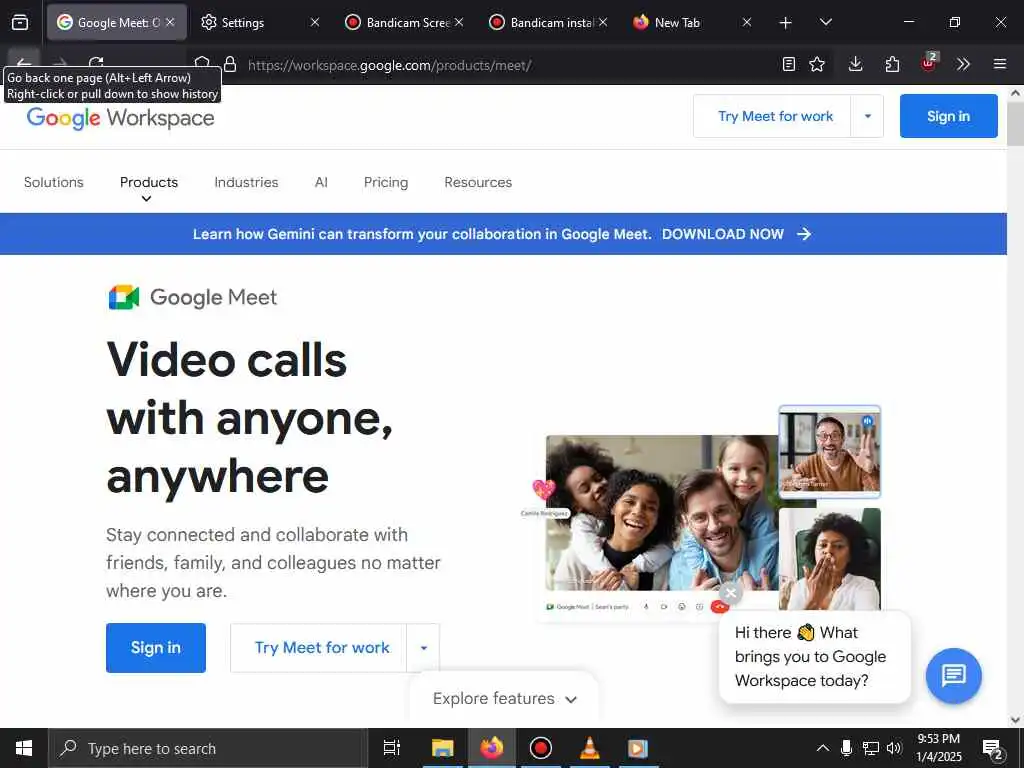Open the Products menu

tap(149, 182)
